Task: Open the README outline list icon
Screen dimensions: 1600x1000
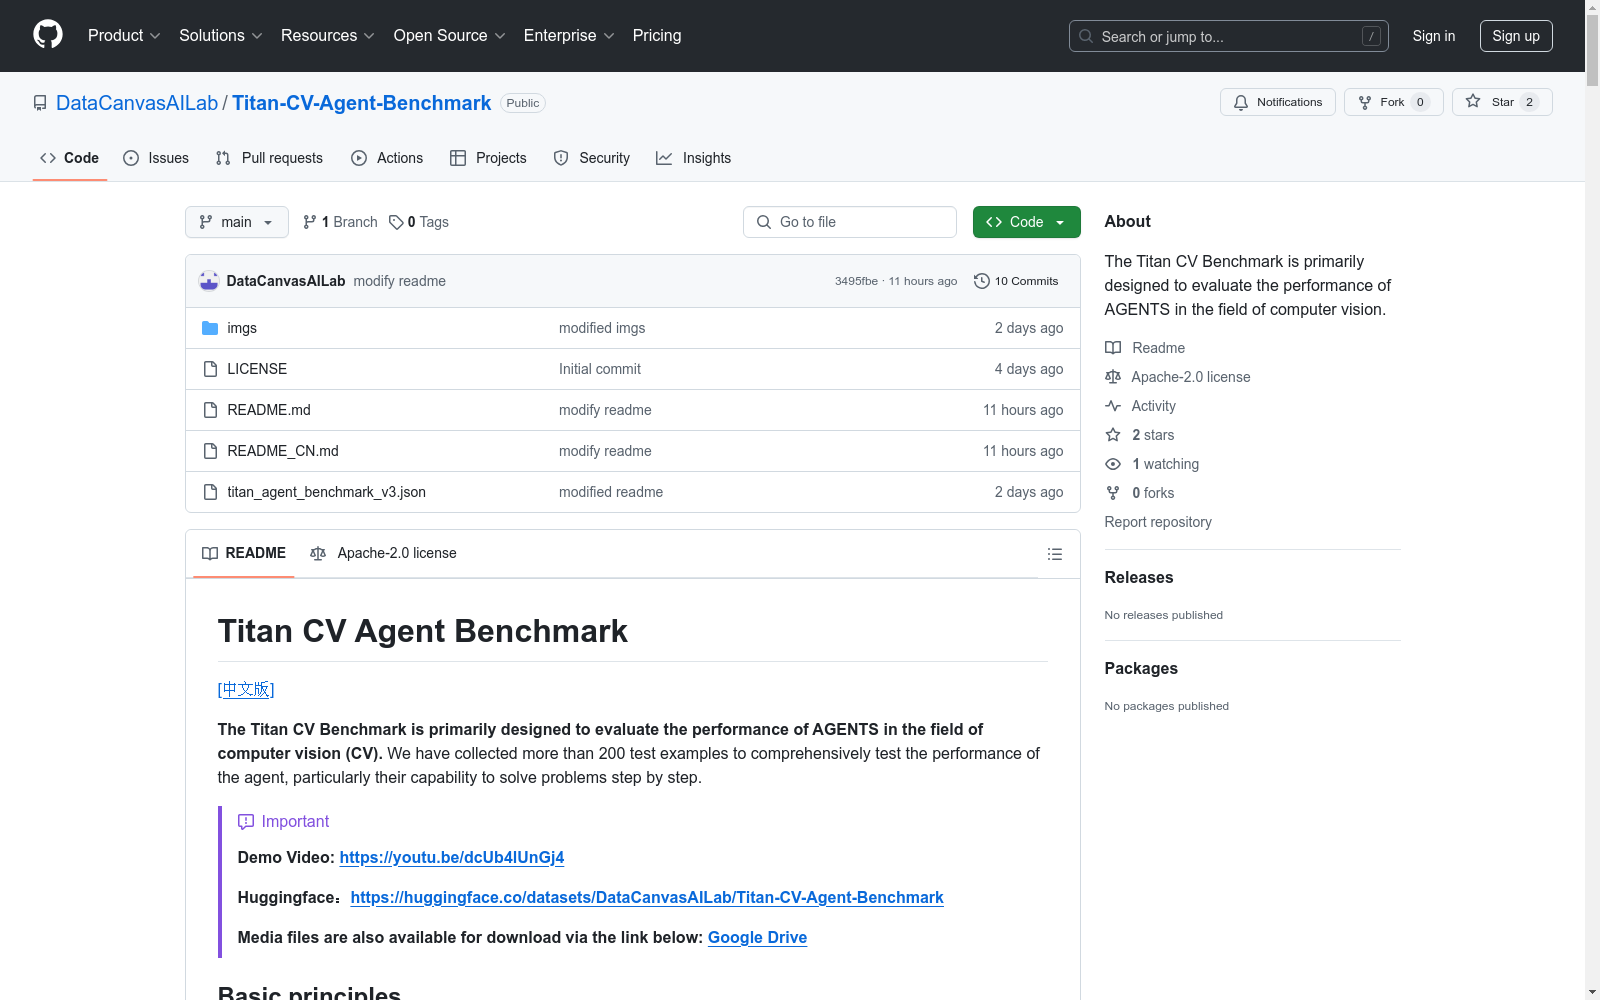Action: pyautogui.click(x=1054, y=554)
